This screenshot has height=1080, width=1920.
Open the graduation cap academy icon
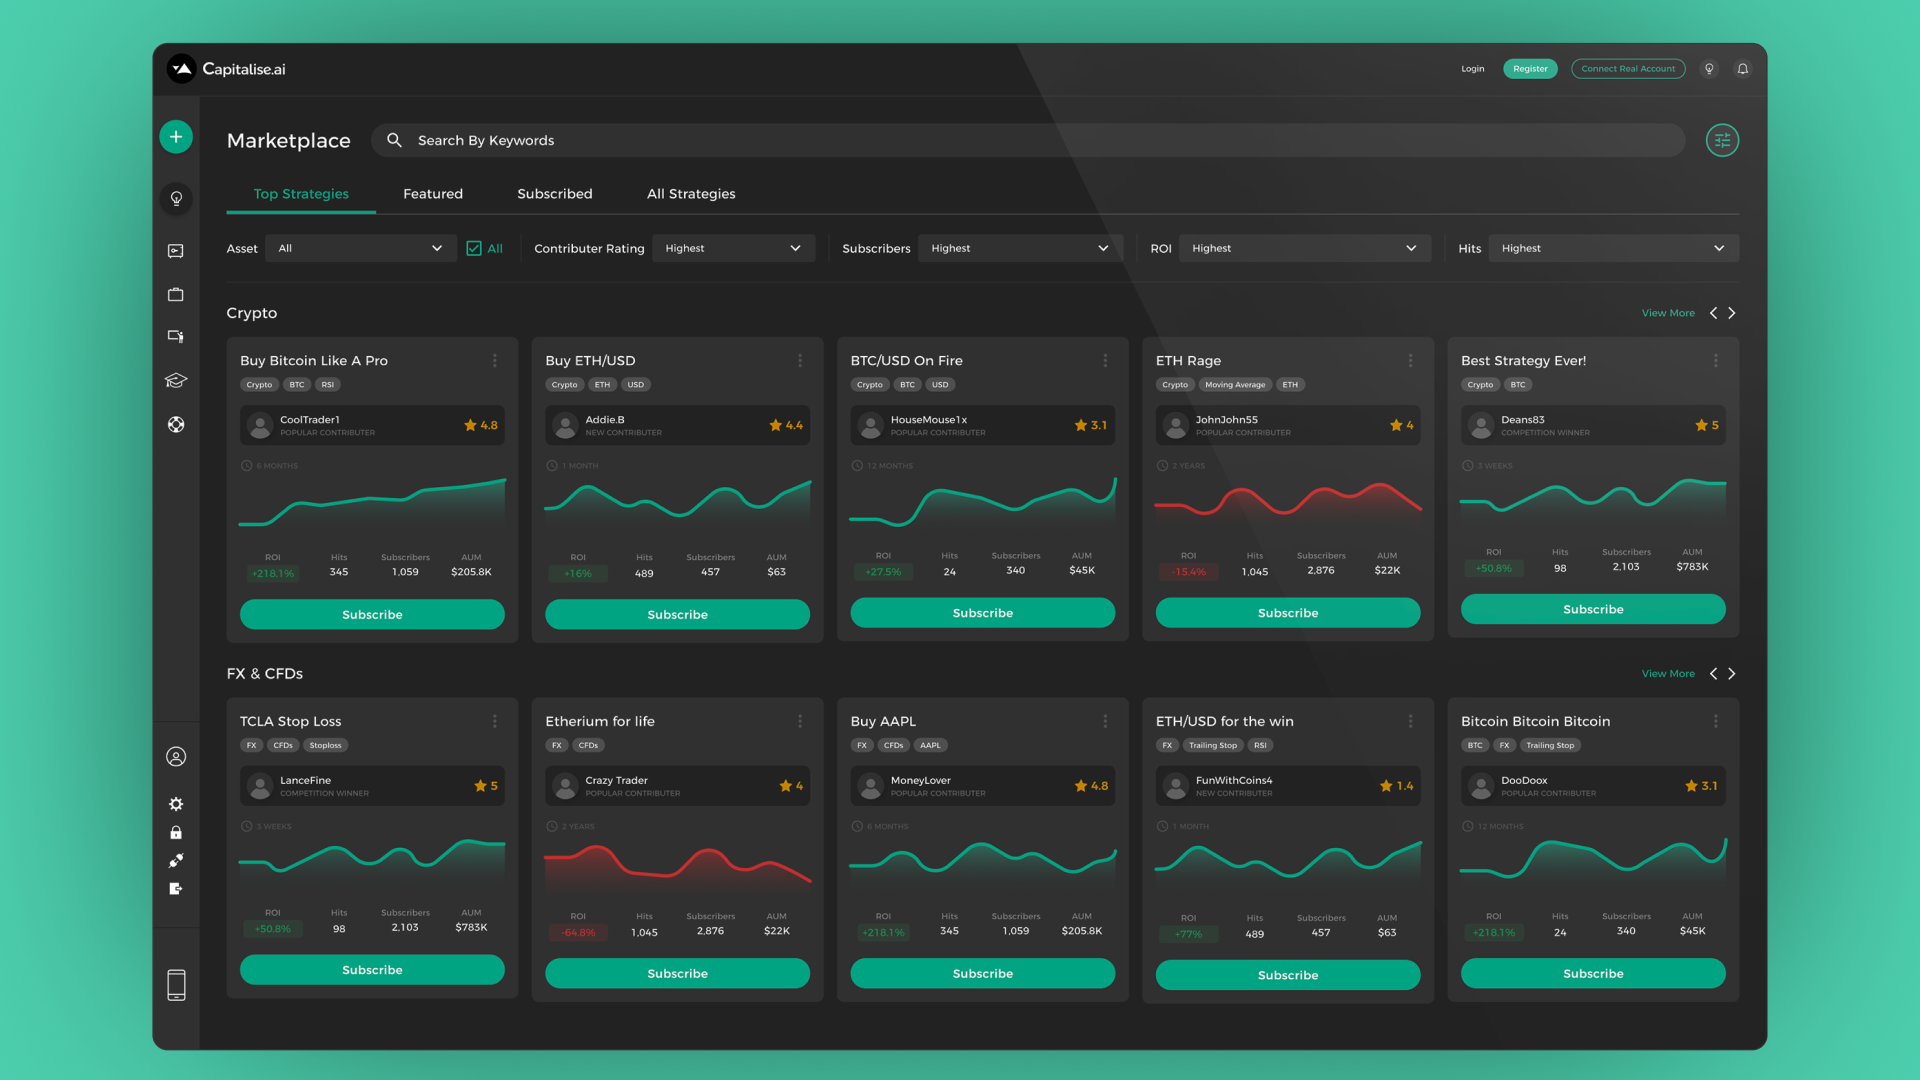[176, 380]
